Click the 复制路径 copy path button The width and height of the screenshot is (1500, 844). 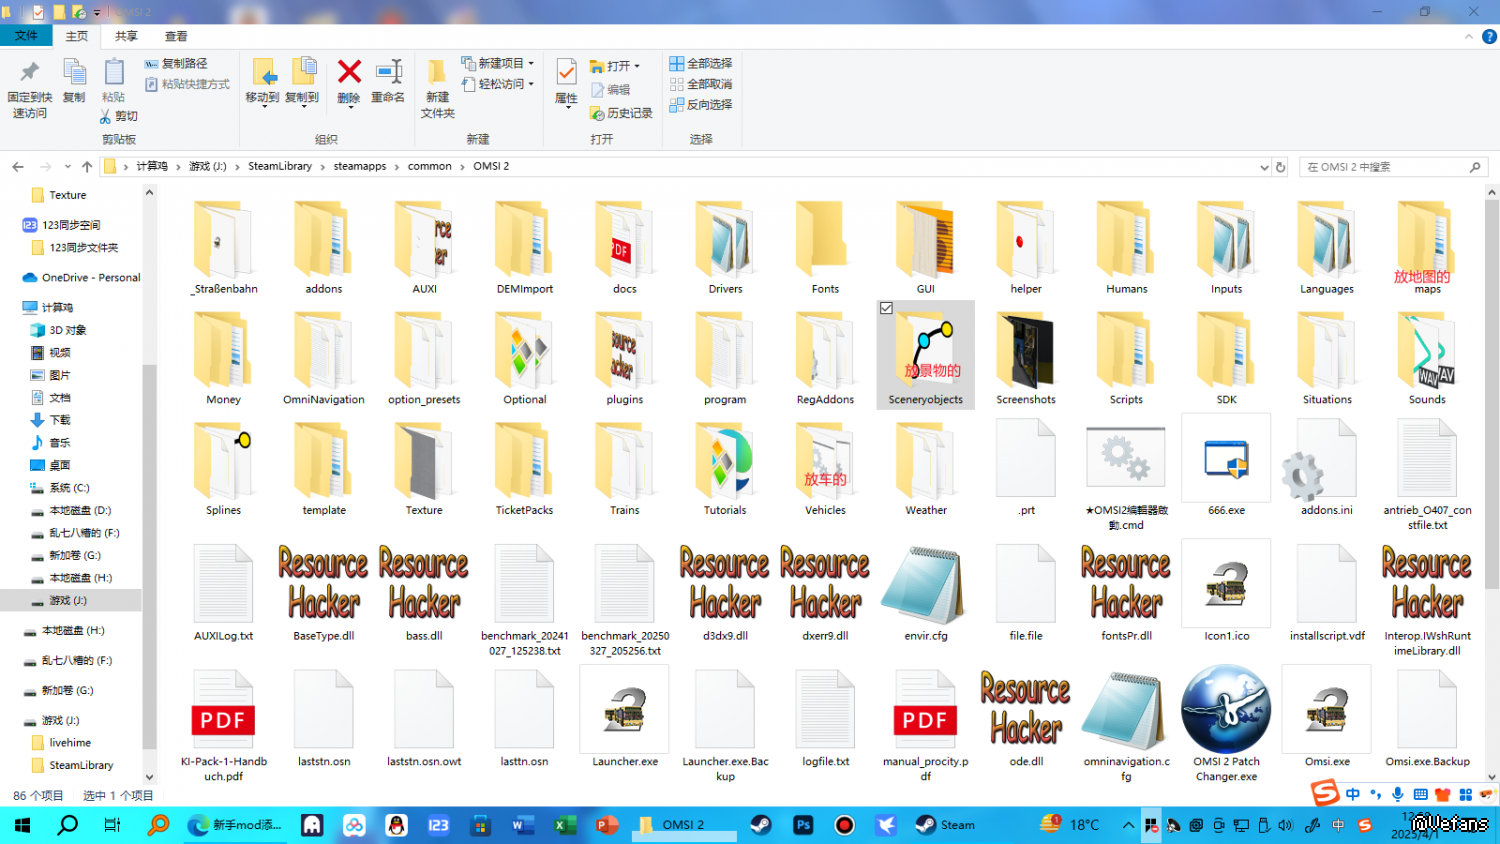pyautogui.click(x=176, y=64)
